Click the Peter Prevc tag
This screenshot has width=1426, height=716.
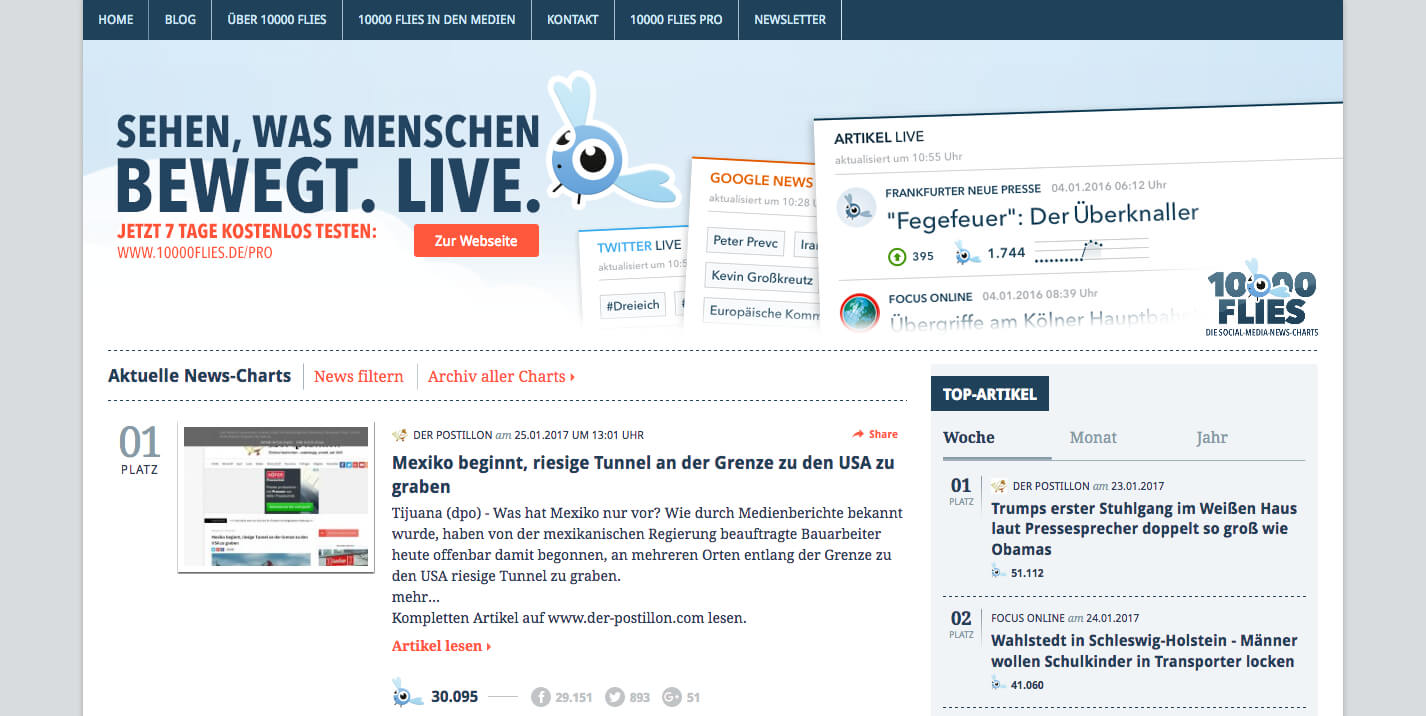coord(743,242)
